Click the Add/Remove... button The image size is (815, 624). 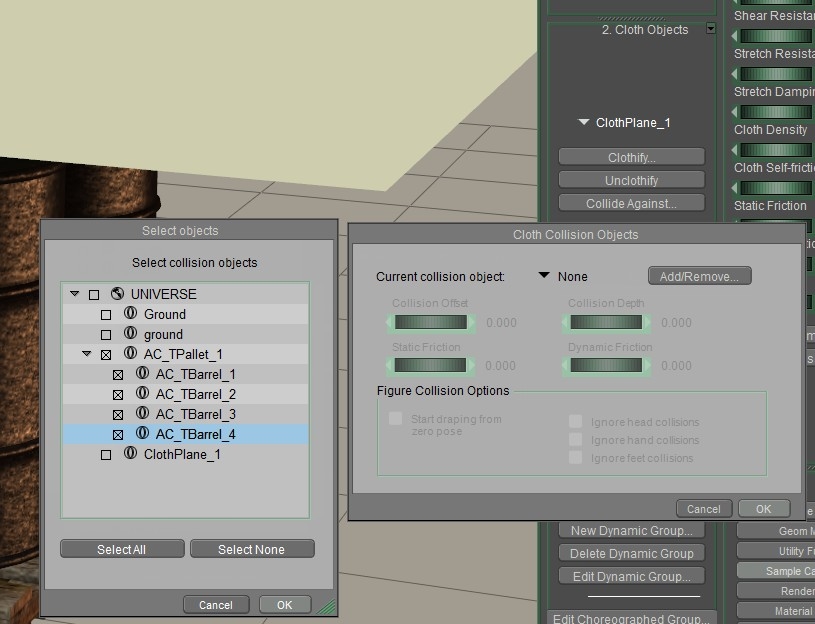pyautogui.click(x=699, y=276)
